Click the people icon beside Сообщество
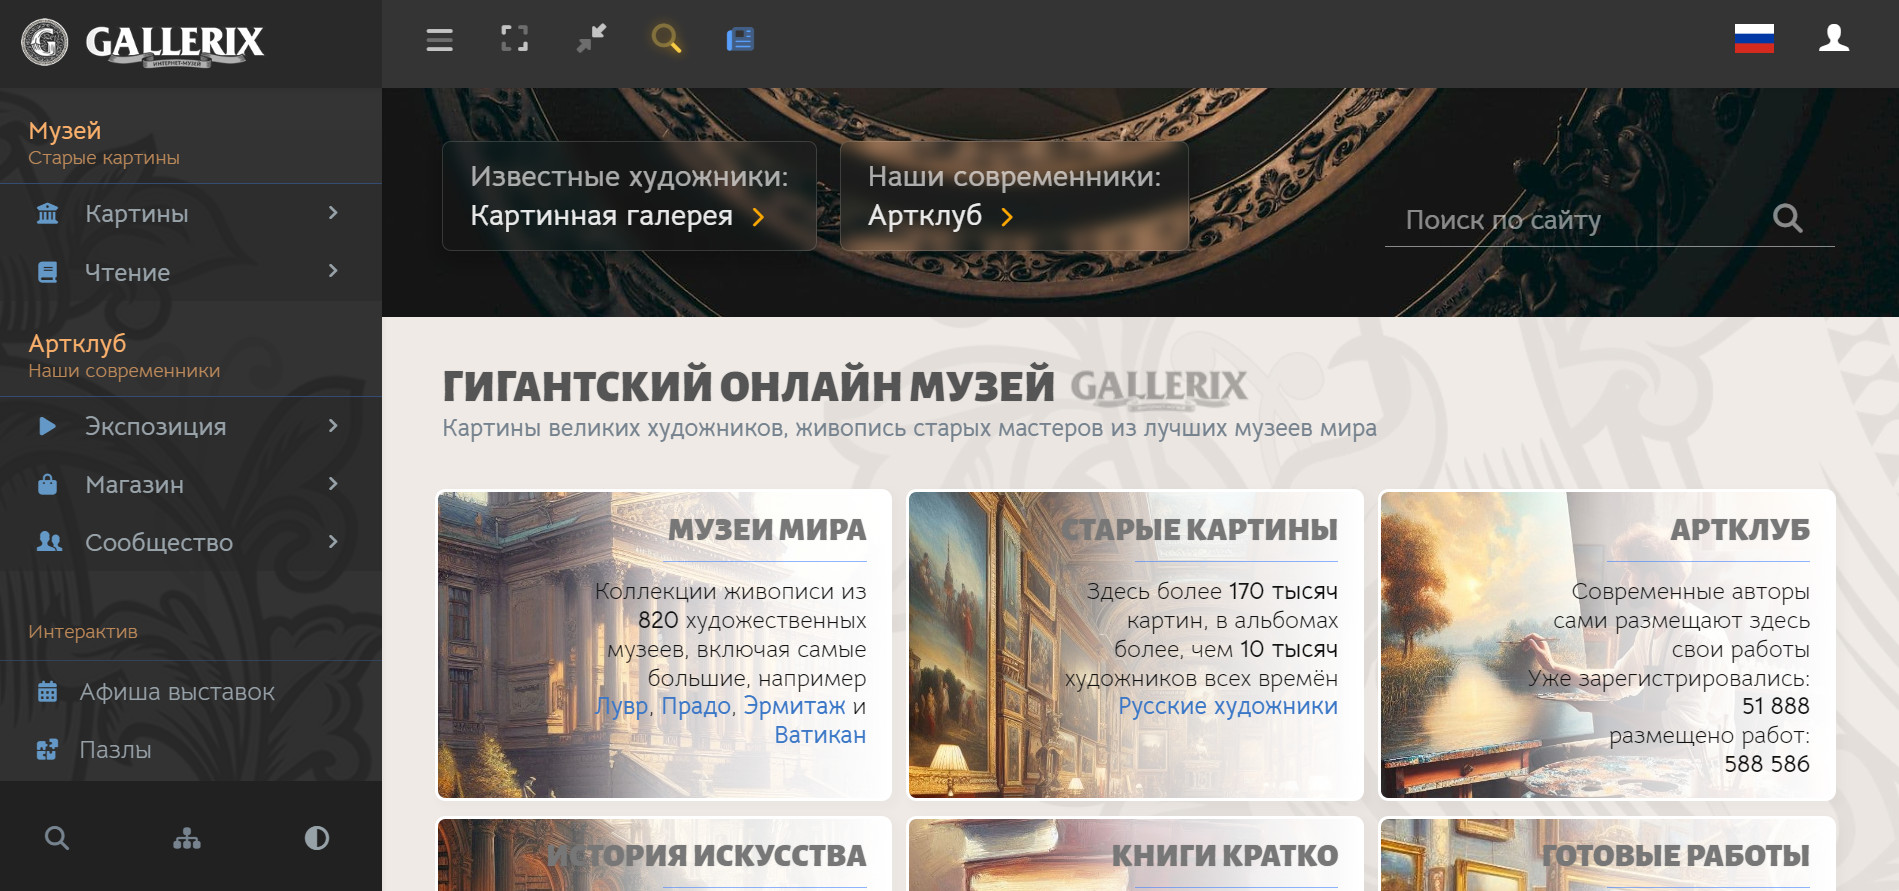 [49, 542]
